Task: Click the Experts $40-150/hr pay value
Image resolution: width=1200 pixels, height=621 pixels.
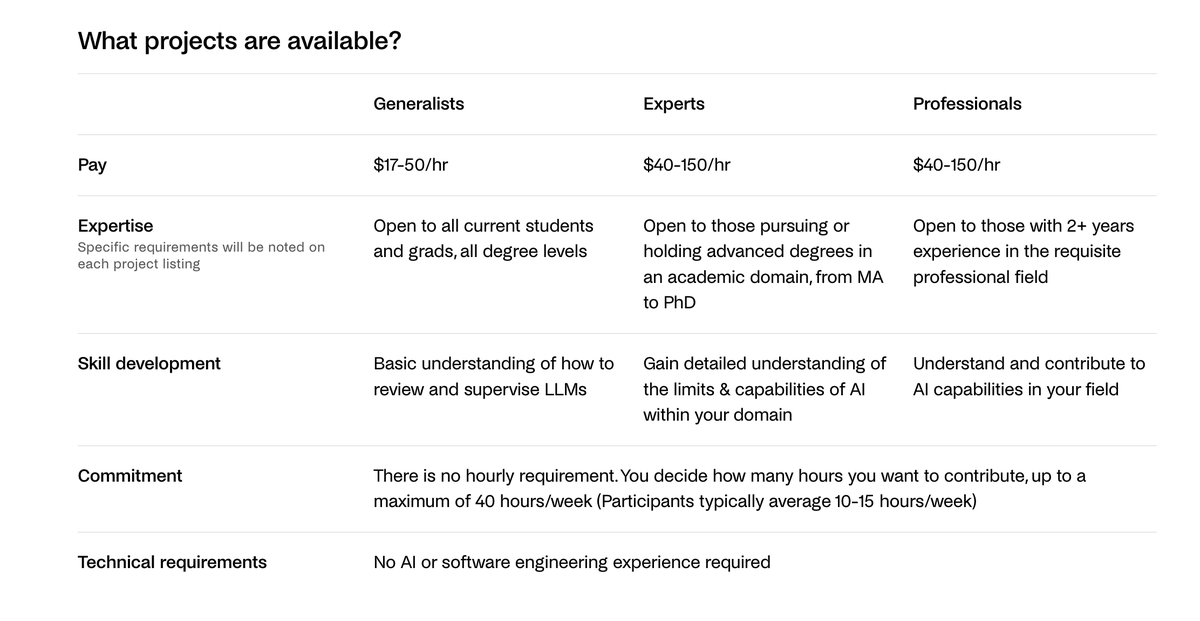Action: [686, 165]
